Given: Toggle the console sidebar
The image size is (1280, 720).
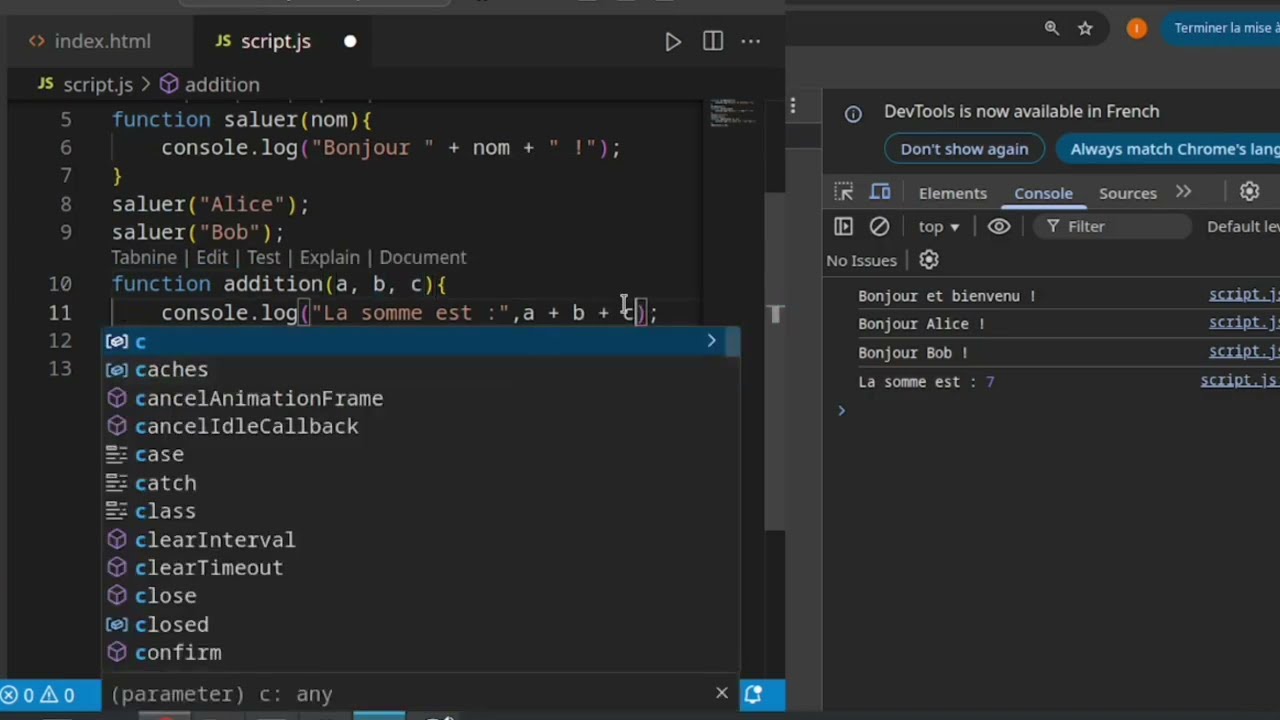Looking at the screenshot, I should [x=843, y=227].
